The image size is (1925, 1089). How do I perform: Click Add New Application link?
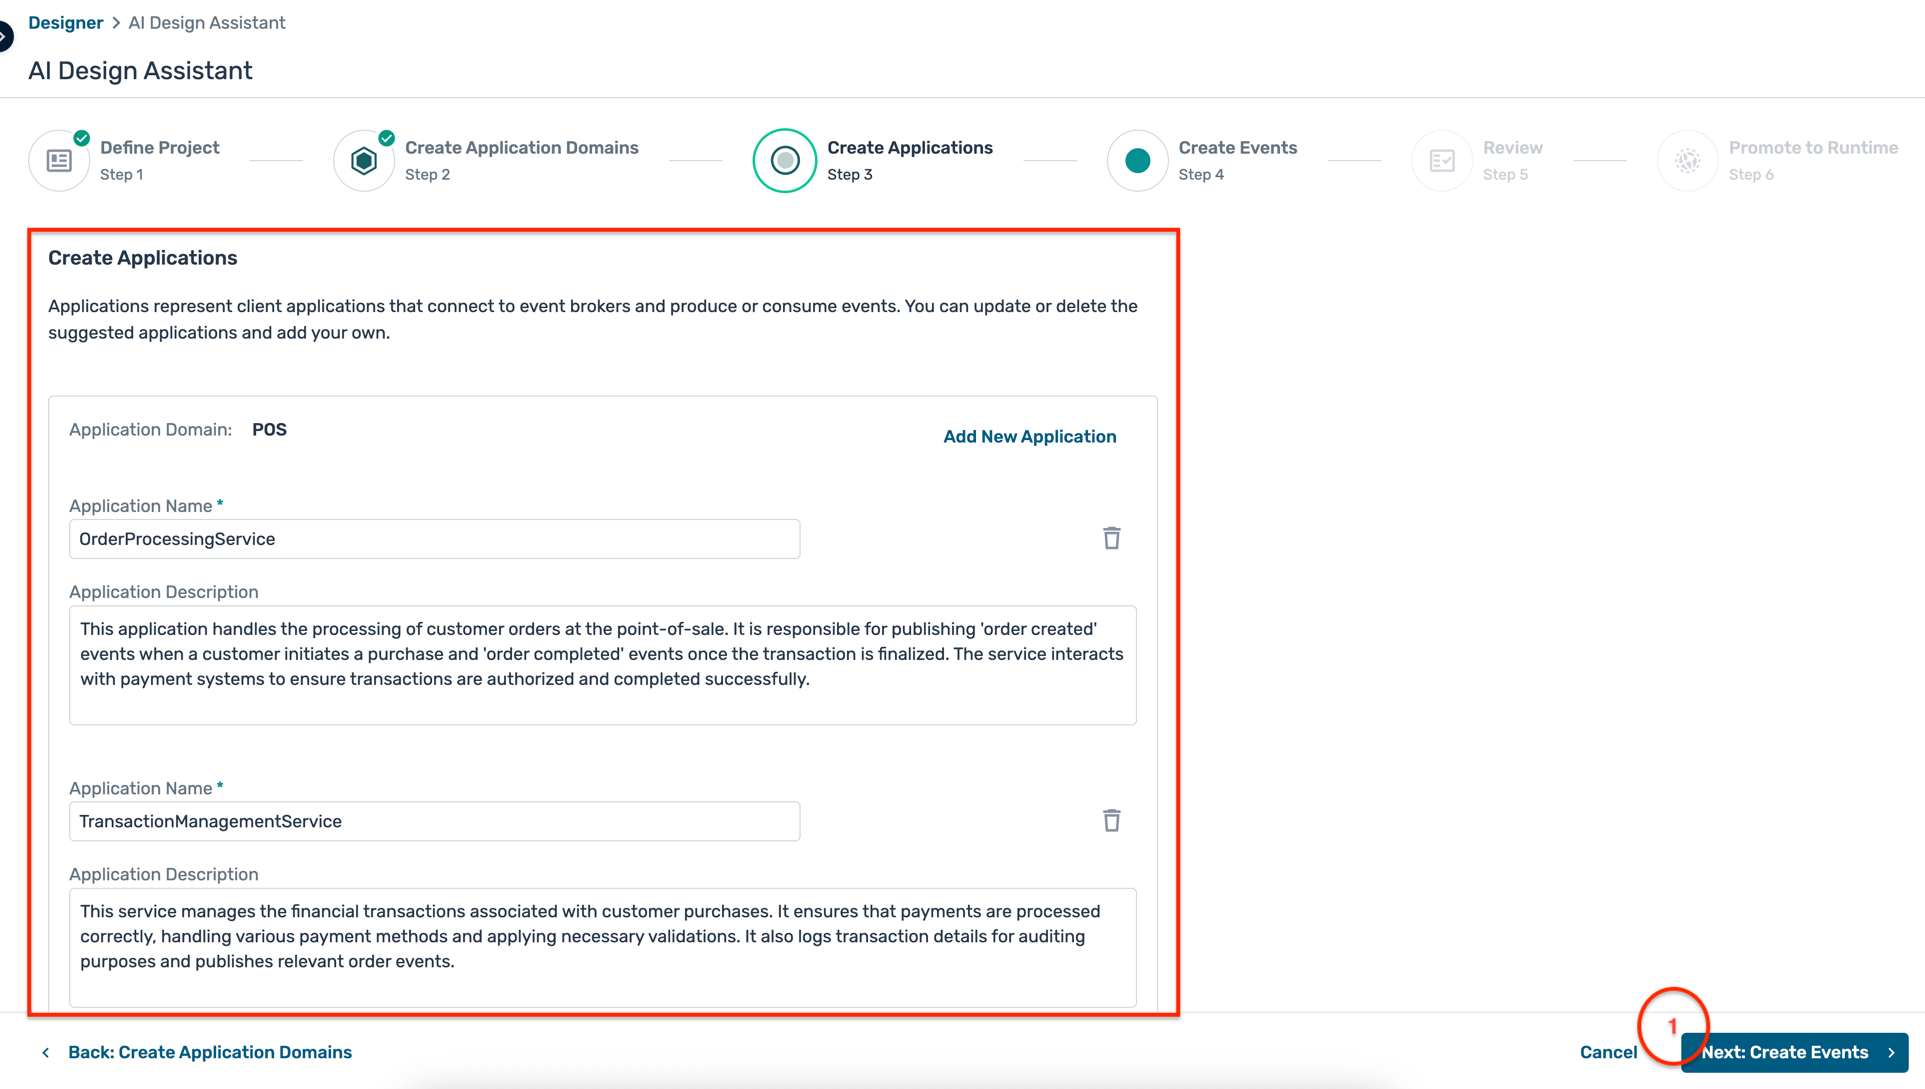[x=1029, y=437]
